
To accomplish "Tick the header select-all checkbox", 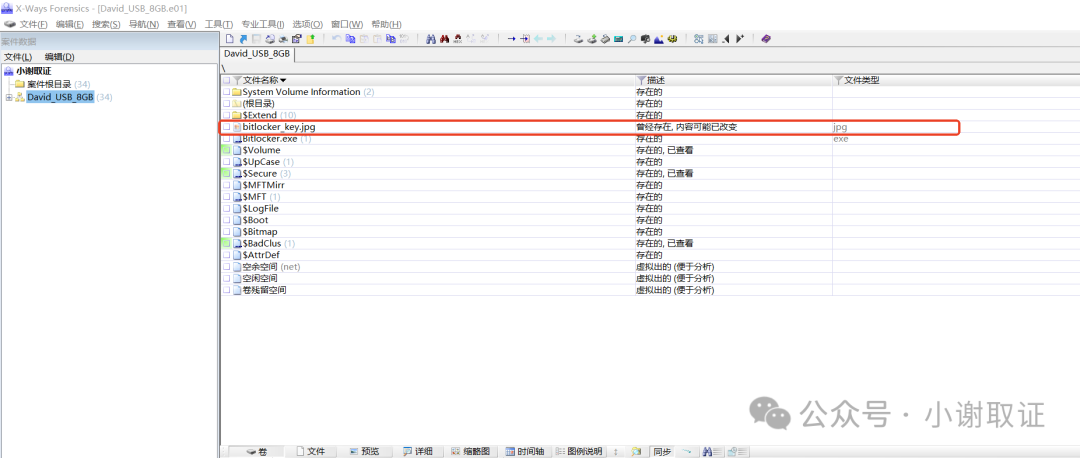I will 227,81.
